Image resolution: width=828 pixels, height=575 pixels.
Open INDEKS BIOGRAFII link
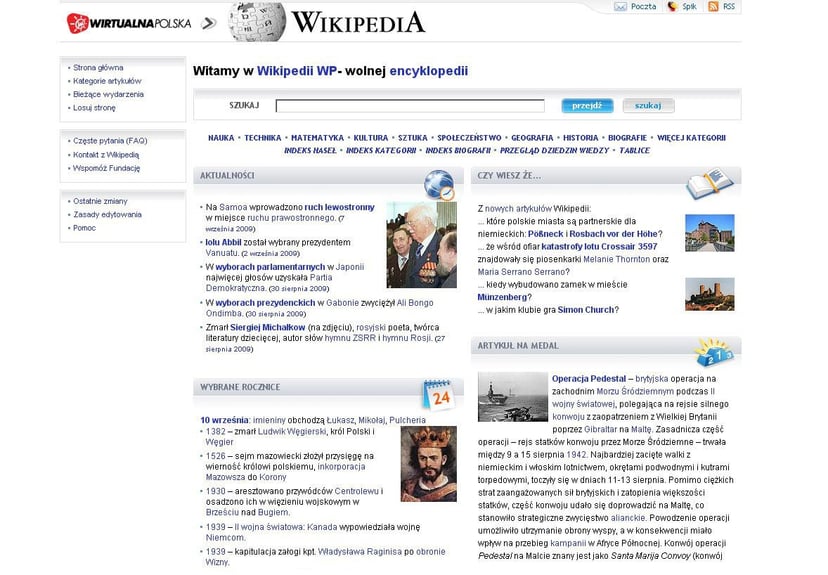(458, 150)
